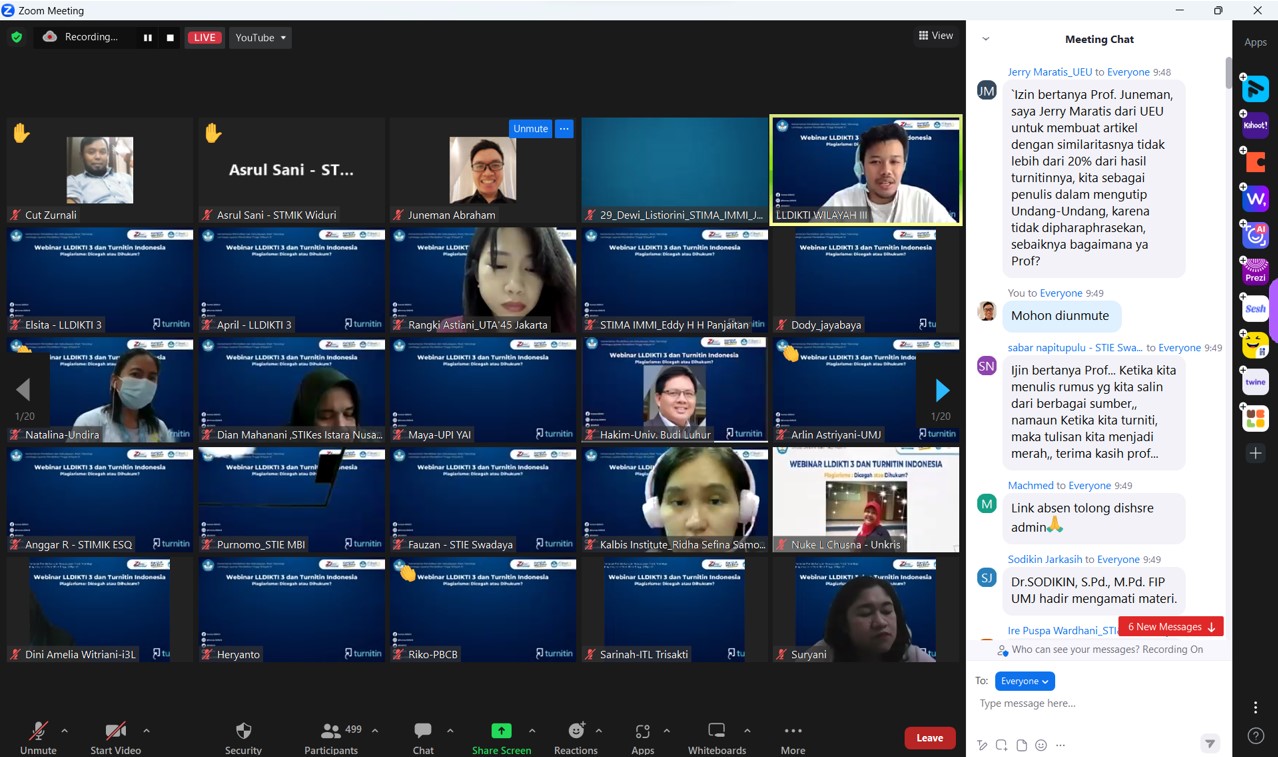Image resolution: width=1278 pixels, height=757 pixels.
Task: Click the Type message here field
Action: 1099,704
